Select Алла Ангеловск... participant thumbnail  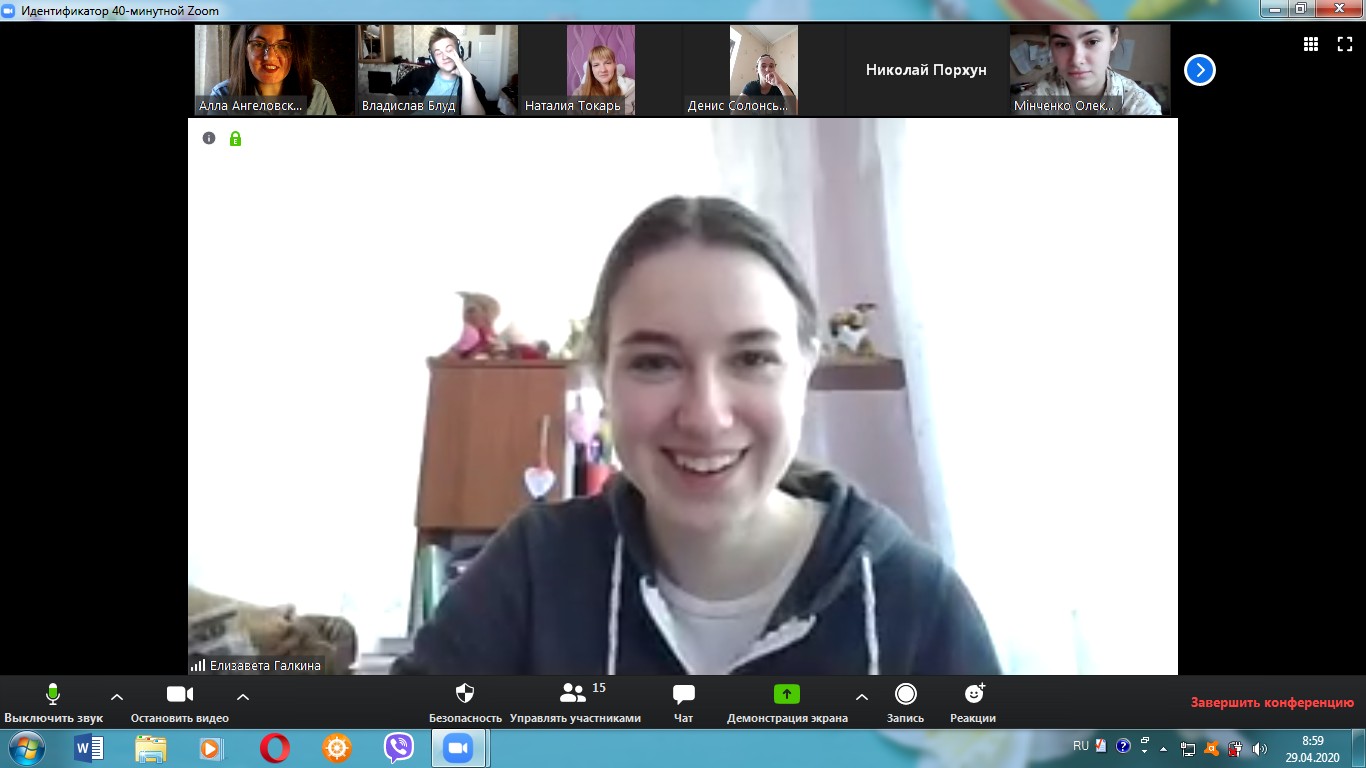click(x=275, y=70)
